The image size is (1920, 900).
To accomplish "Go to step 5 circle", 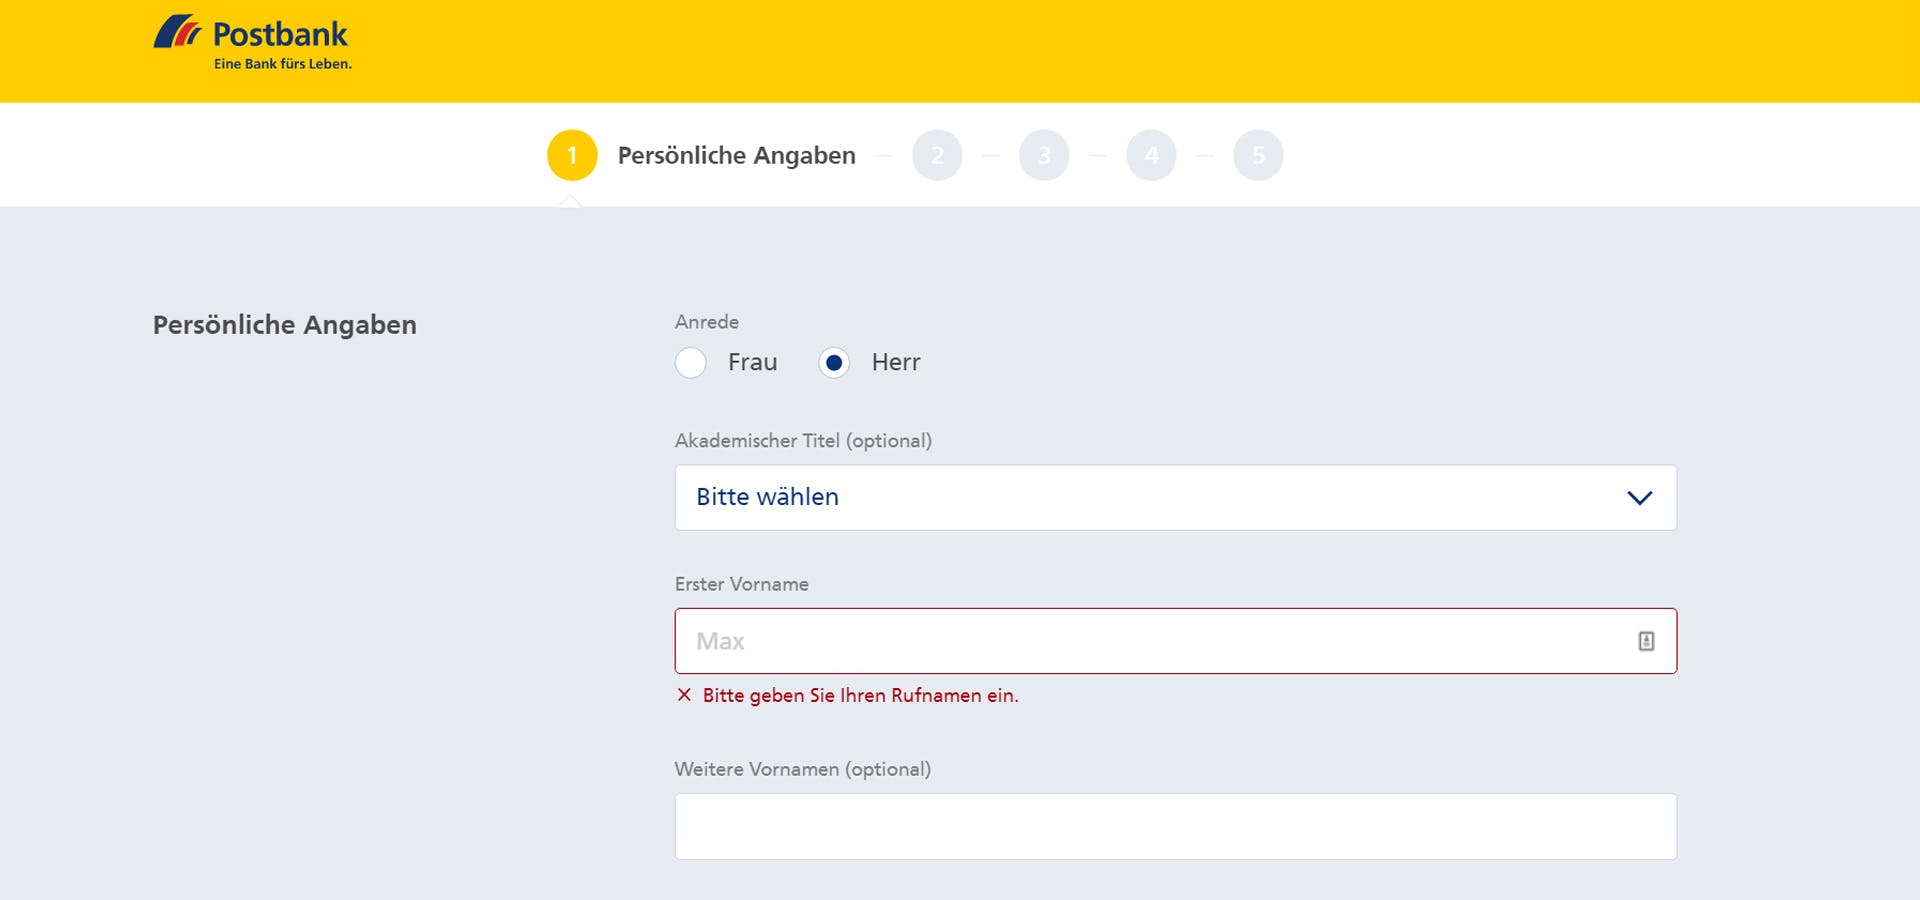I will 1258,155.
